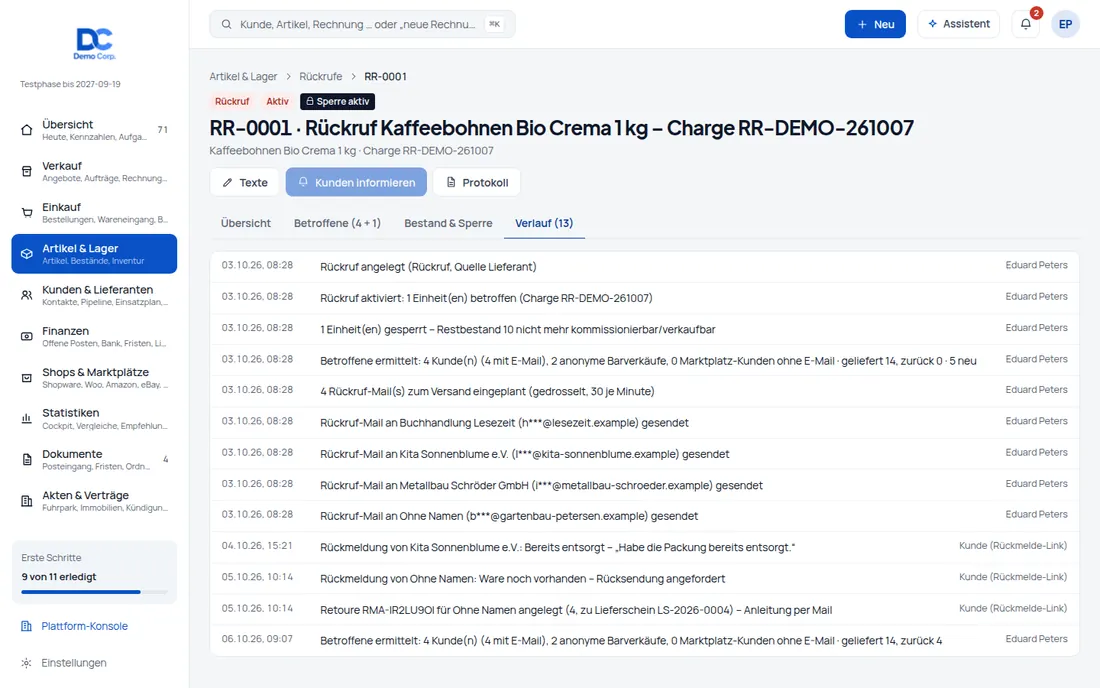Click the red Rückruf badge

(232, 102)
